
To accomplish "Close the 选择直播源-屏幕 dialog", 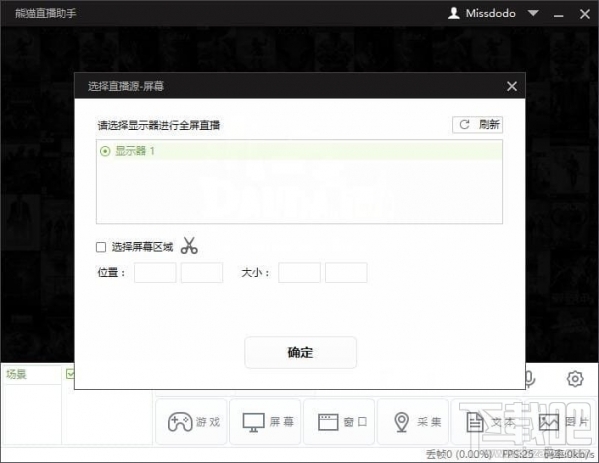I will 512,86.
